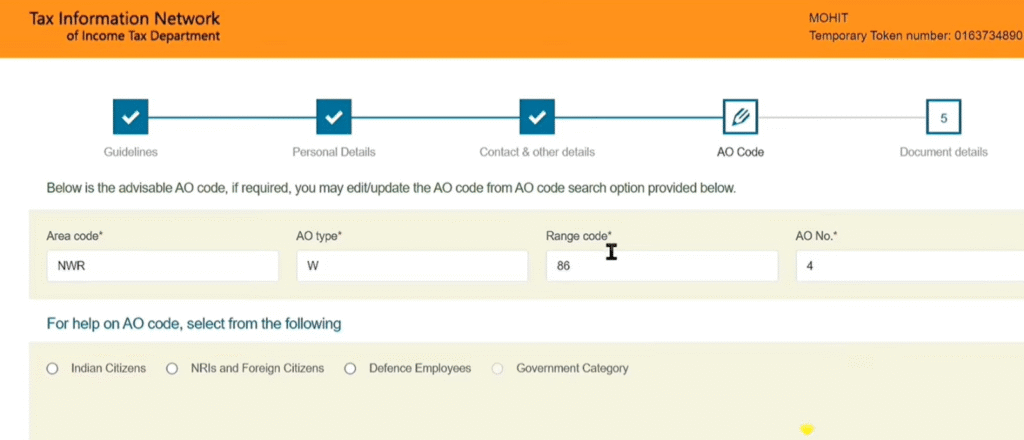The image size is (1024, 440).
Task: Click the Personal Details checkmark icon
Action: (334, 117)
